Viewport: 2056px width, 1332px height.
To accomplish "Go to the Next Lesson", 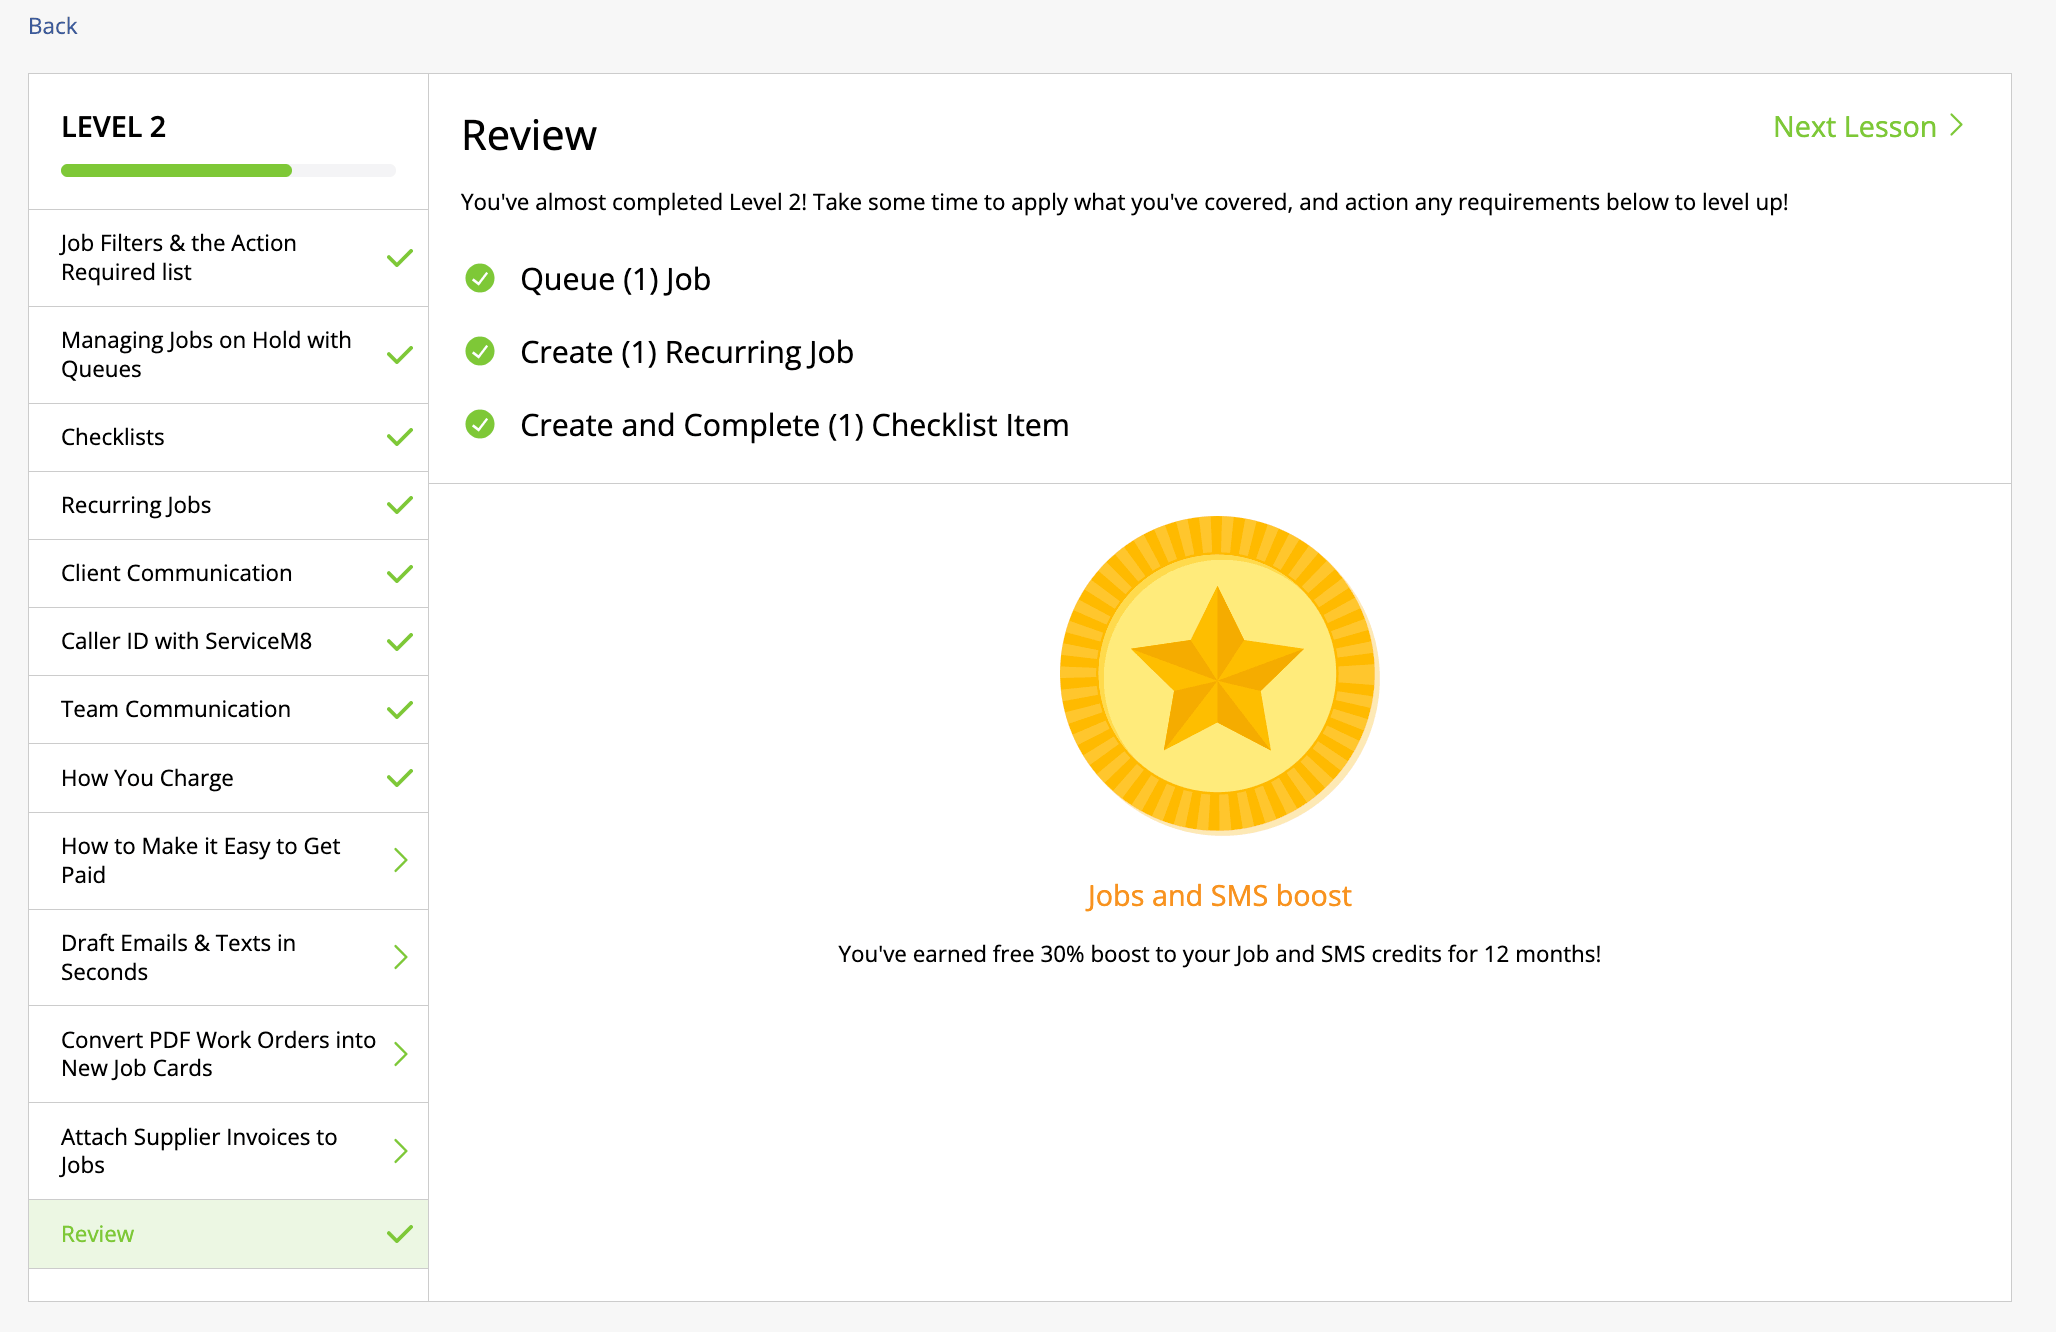I will (1867, 127).
